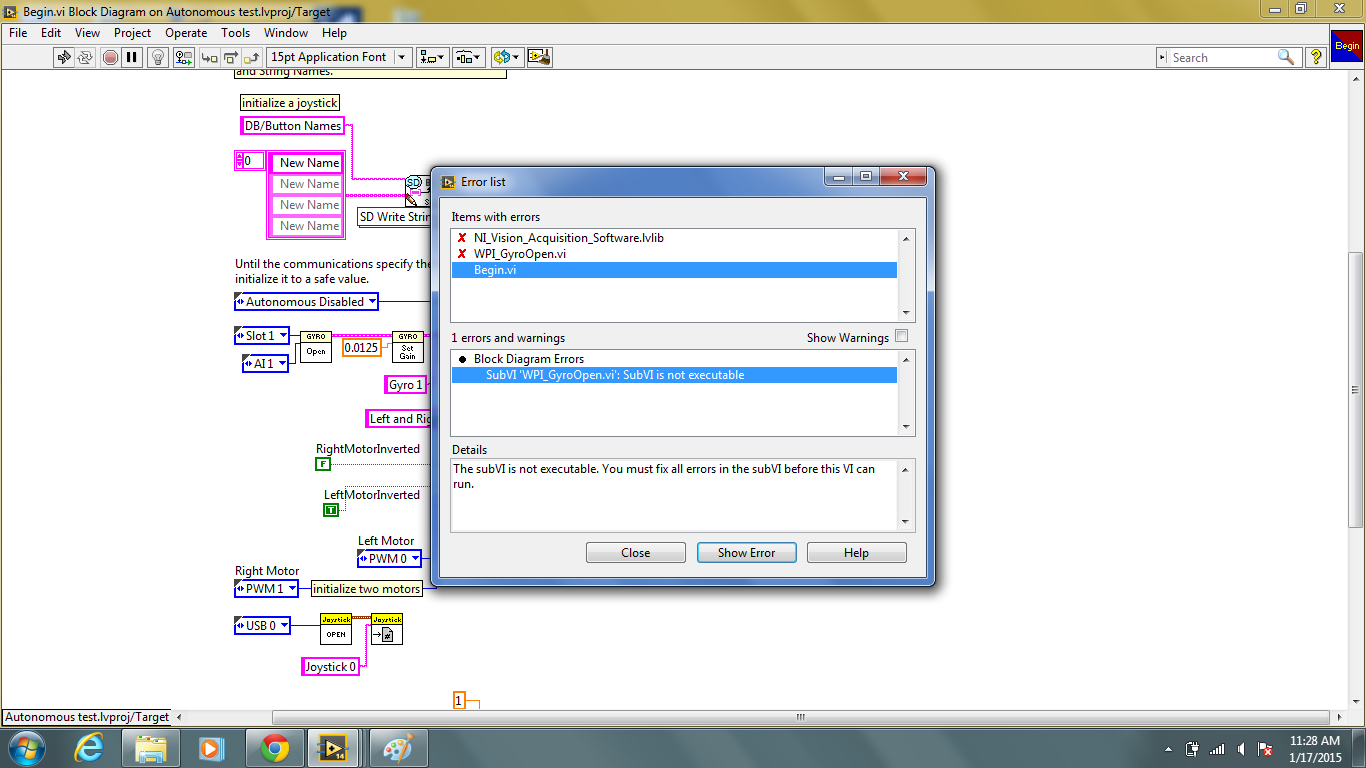Open the View menu
This screenshot has height=768, width=1366.
point(88,33)
